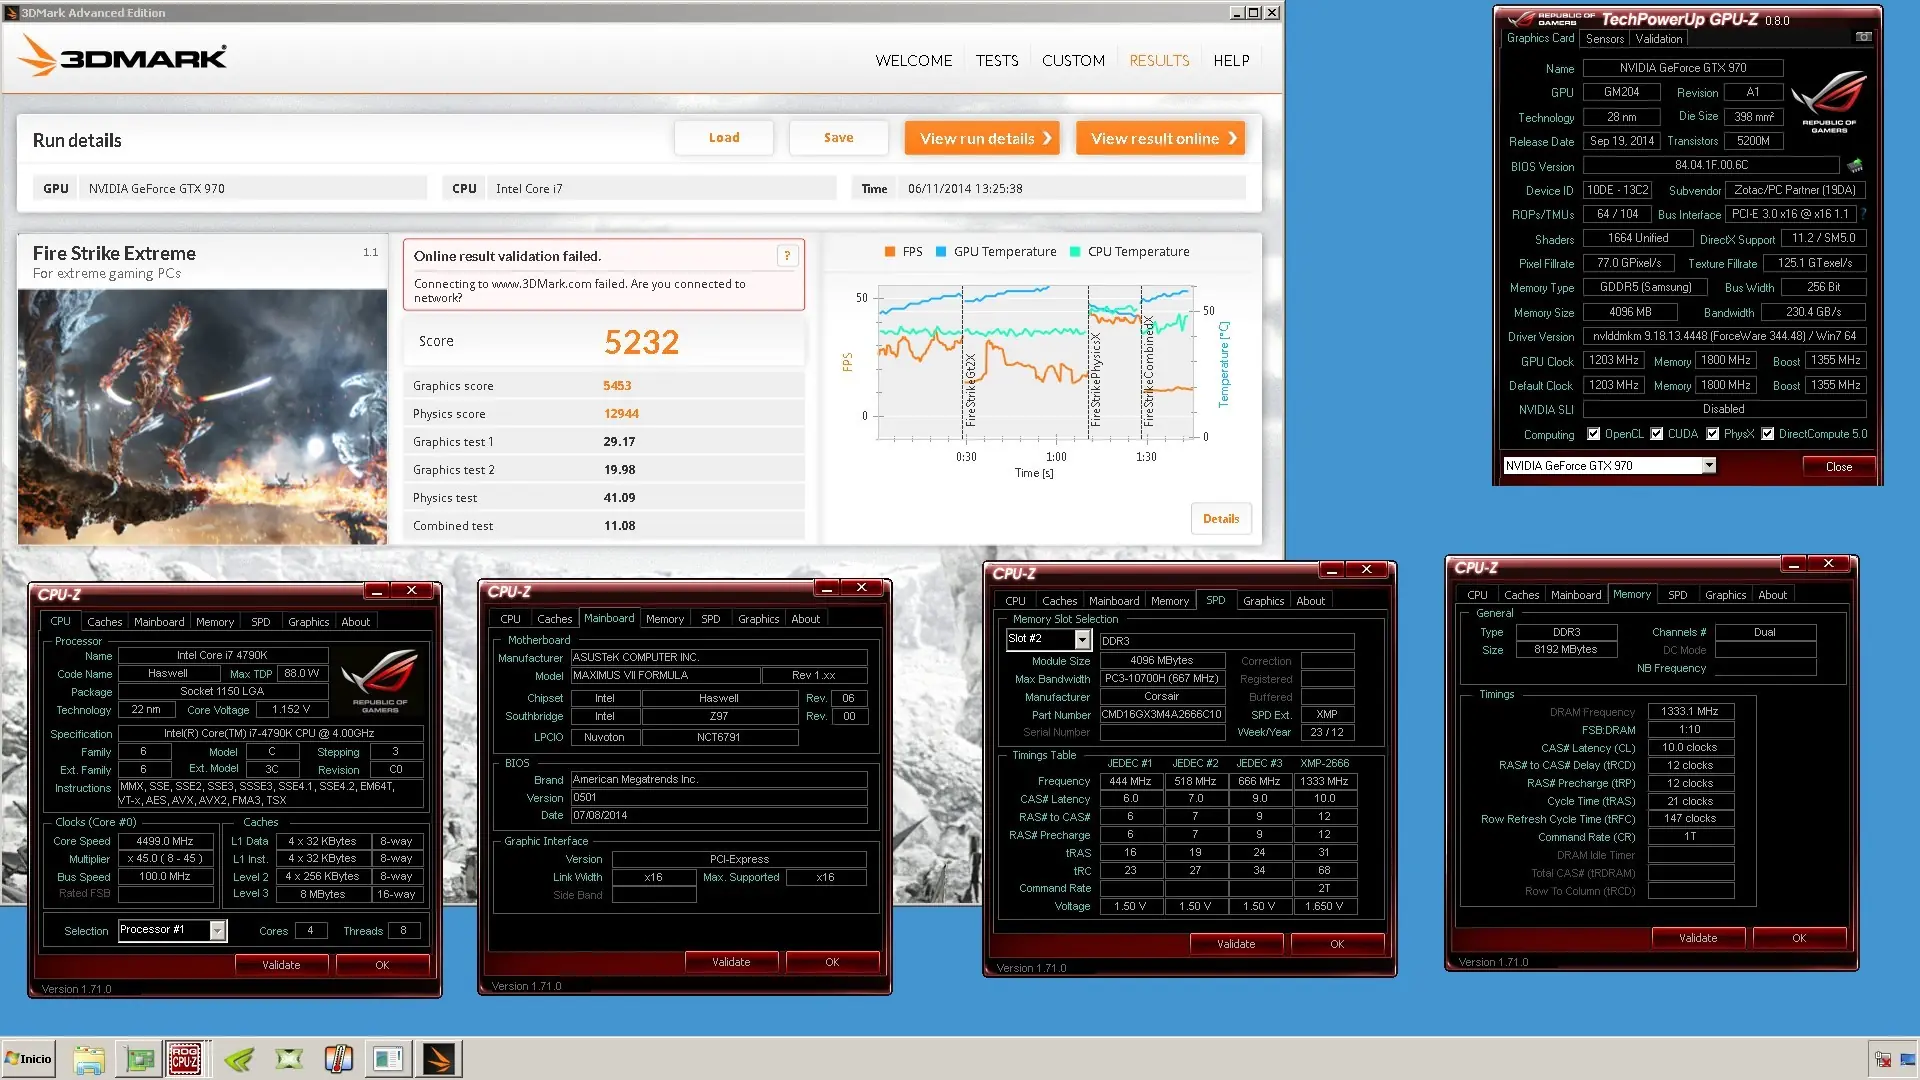This screenshot has width=1920, height=1080.
Task: Toggle the DirectCompute 5.0 checkbox
Action: click(x=1768, y=434)
